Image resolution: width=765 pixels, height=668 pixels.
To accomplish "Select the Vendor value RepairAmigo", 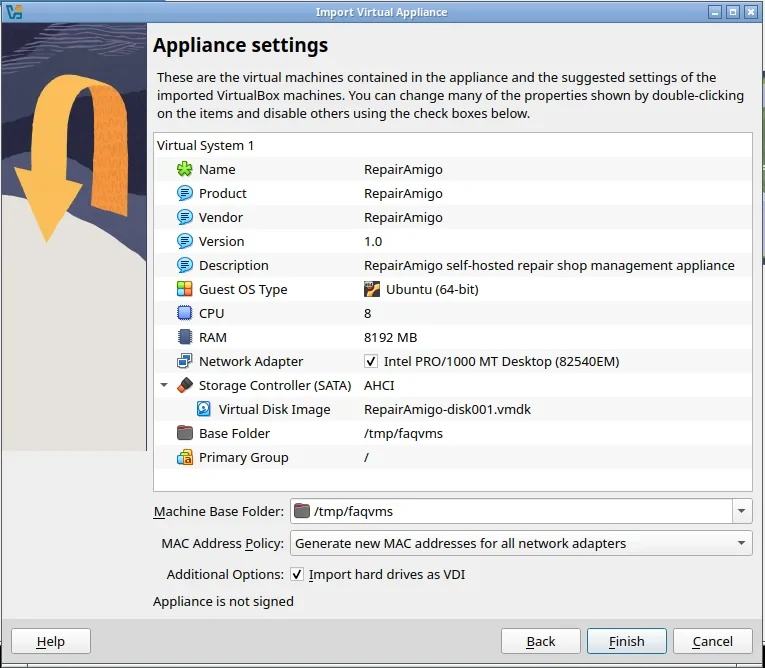I will click(403, 217).
